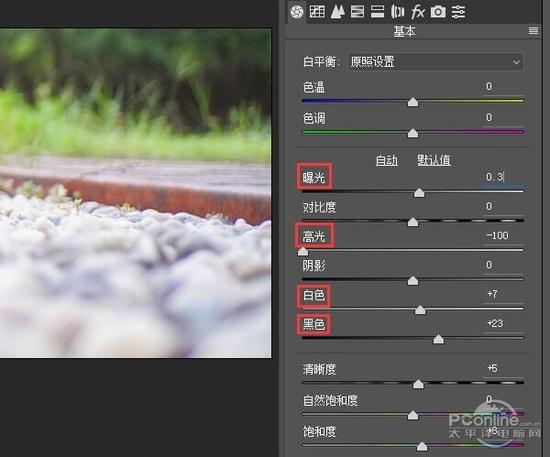The height and width of the screenshot is (457, 550).
Task: Click the 黑色 blacks slider handle
Action: click(438, 339)
